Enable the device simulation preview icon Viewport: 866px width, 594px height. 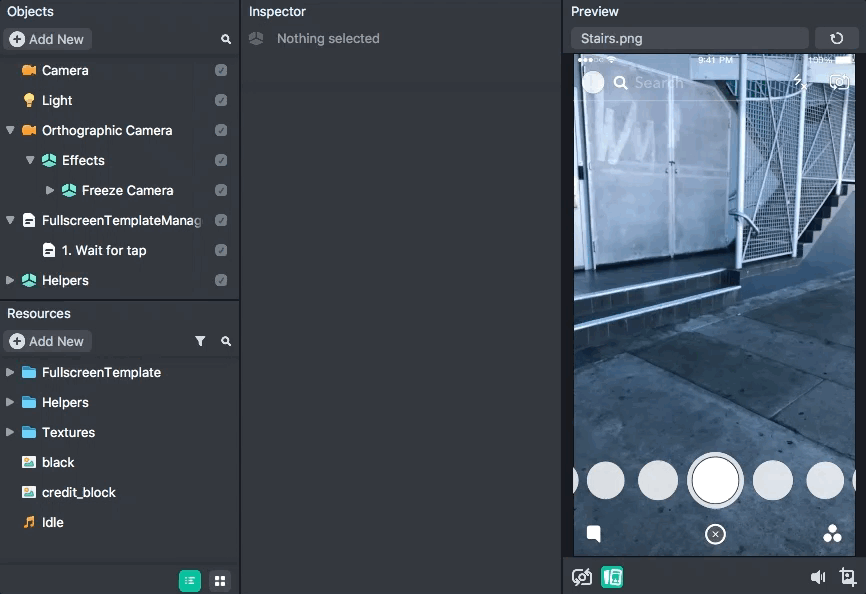[612, 577]
